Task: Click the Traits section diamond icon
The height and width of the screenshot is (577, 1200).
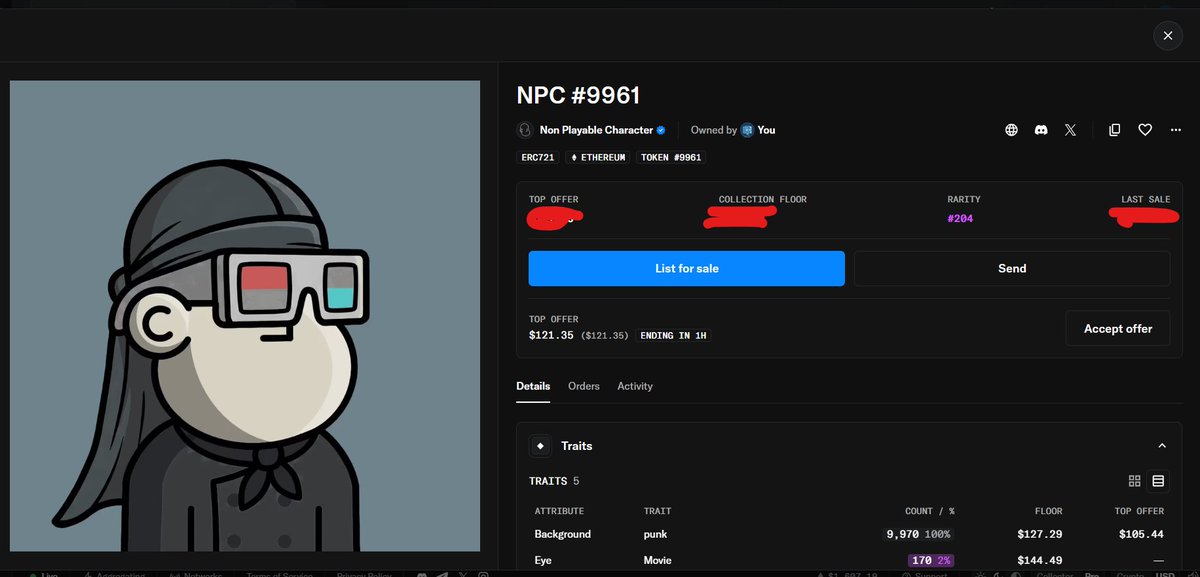Action: pyautogui.click(x=541, y=446)
